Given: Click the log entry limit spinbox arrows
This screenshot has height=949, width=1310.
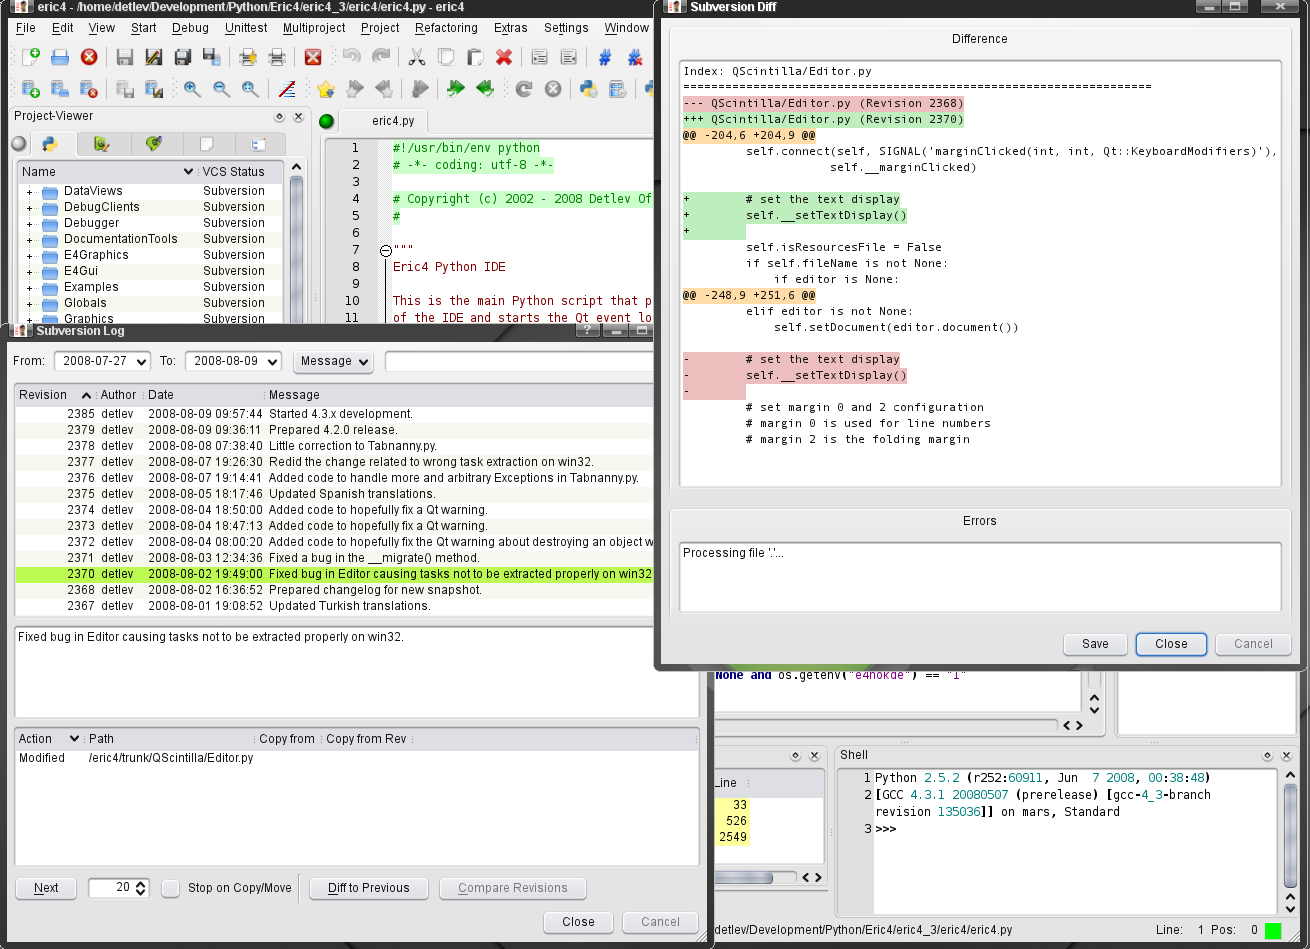Looking at the screenshot, I should coord(142,888).
